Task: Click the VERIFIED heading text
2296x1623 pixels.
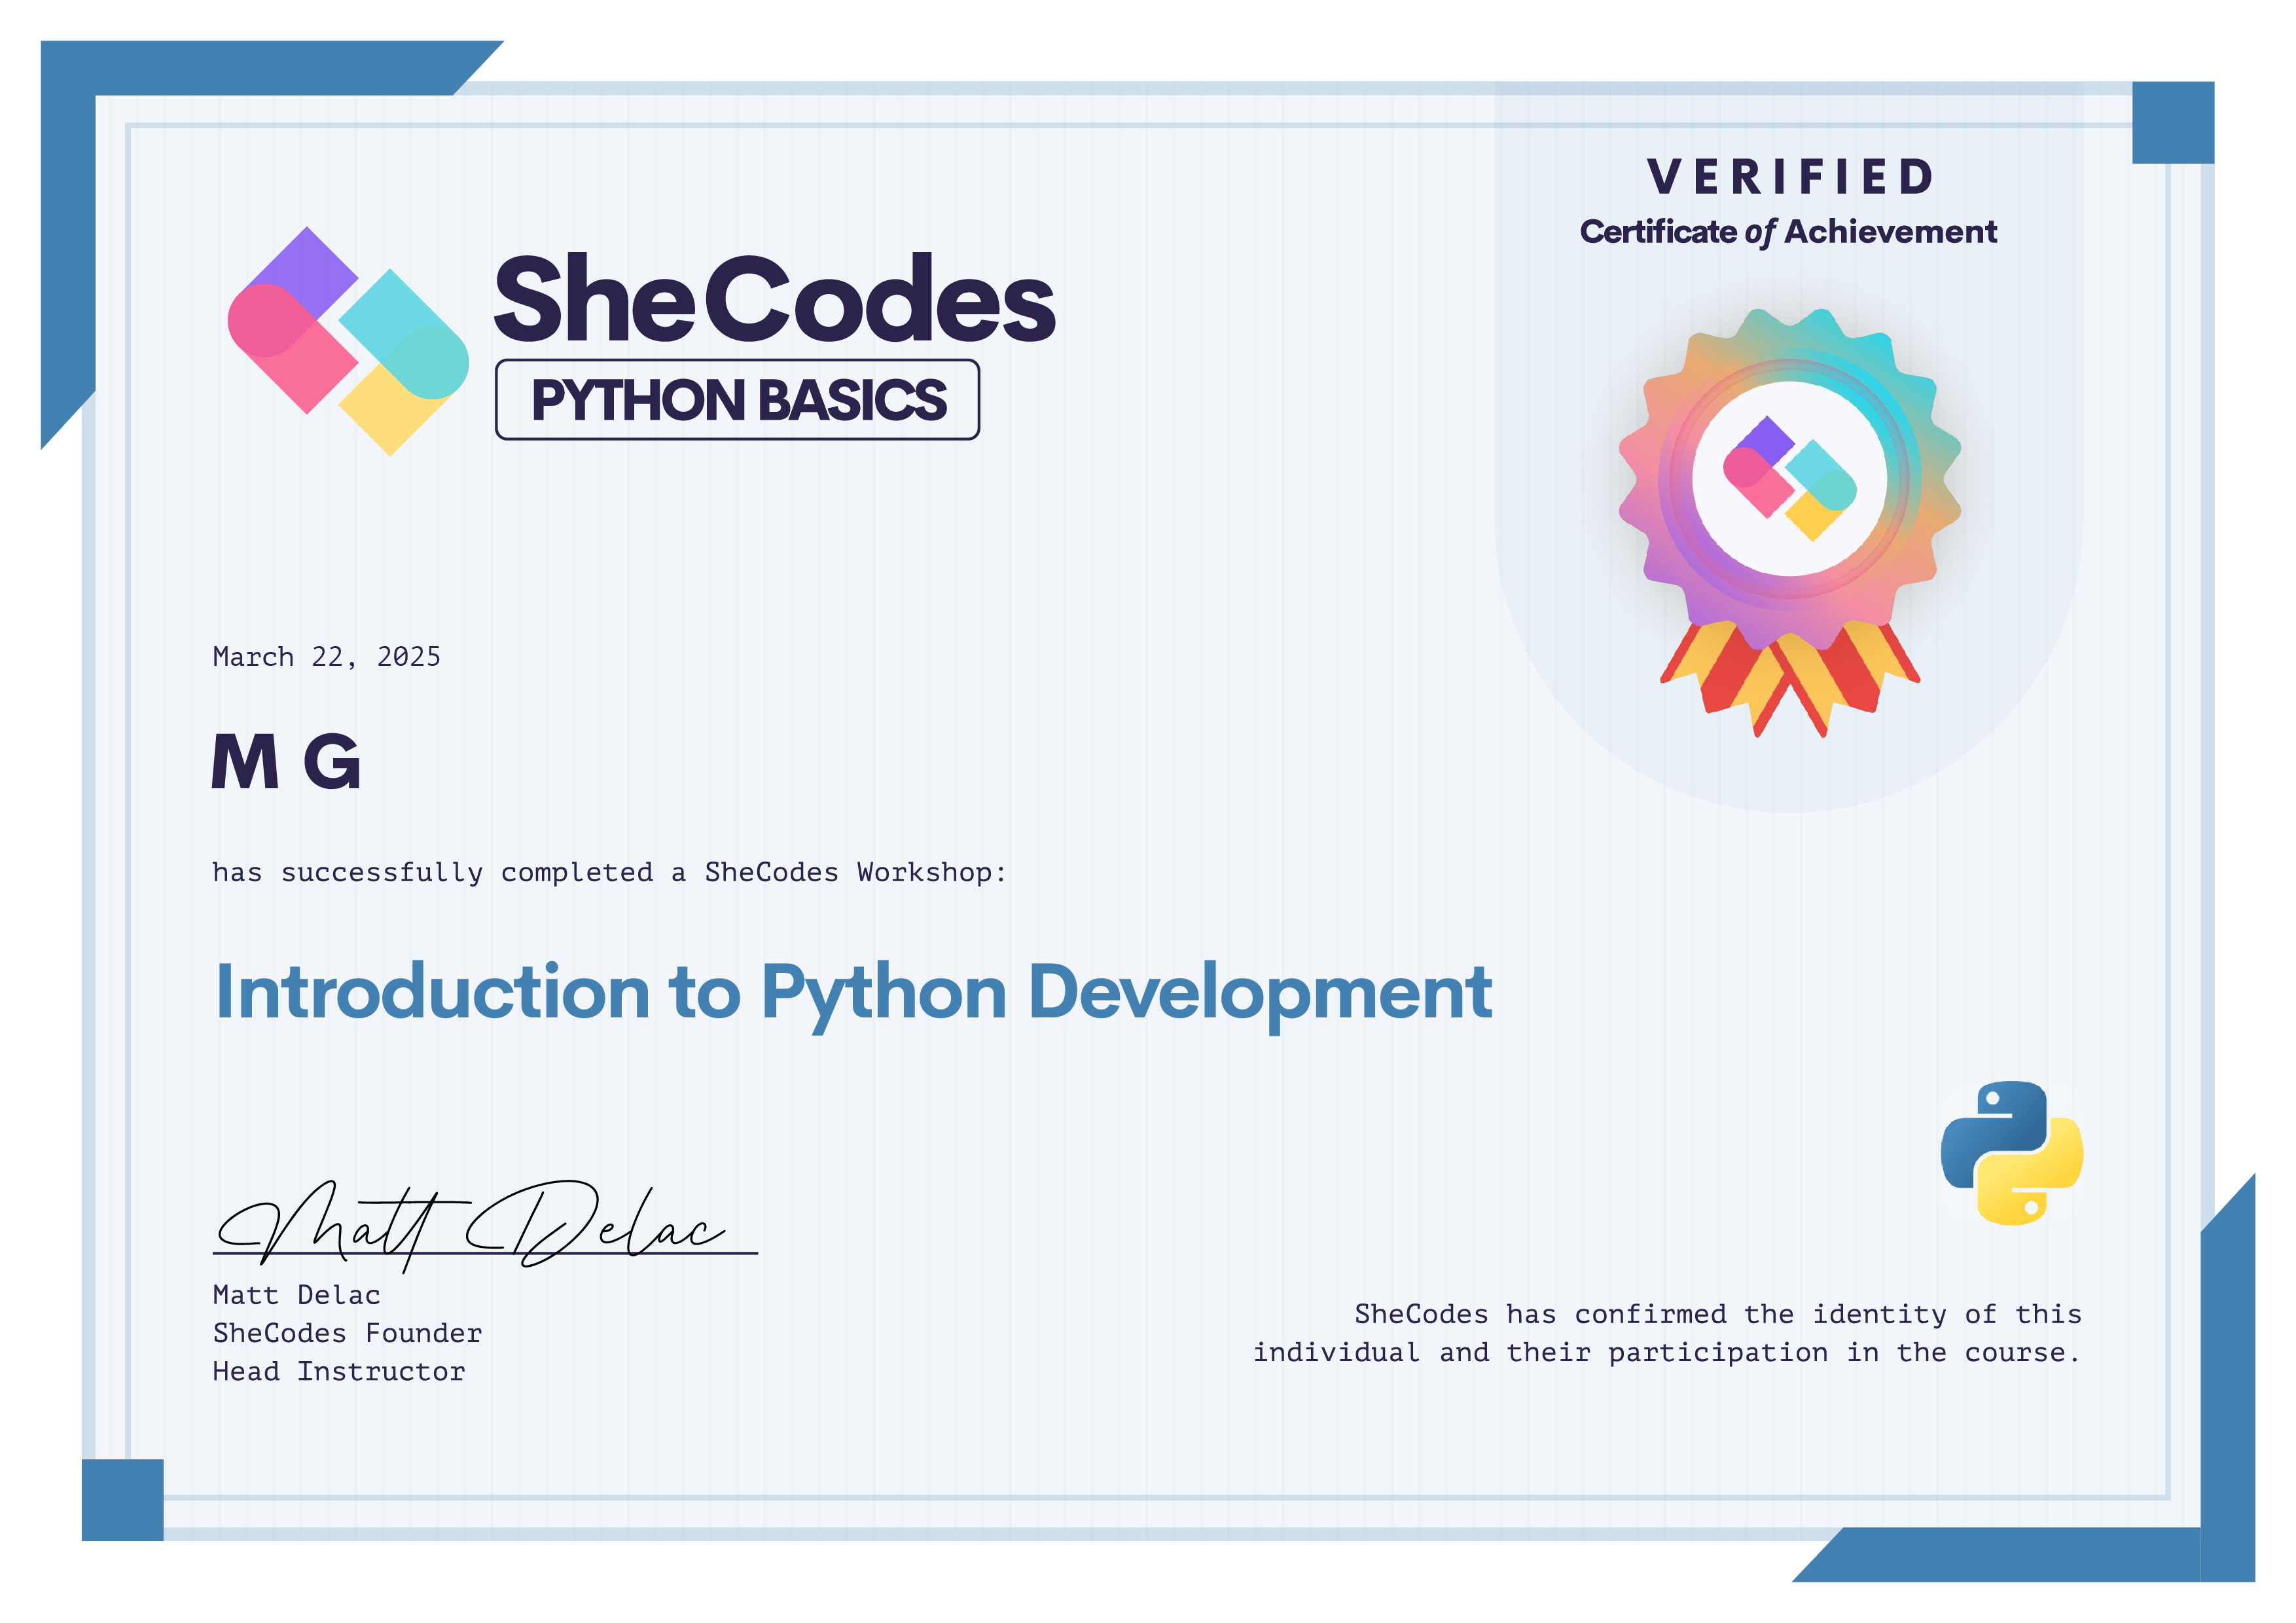Action: point(1789,177)
